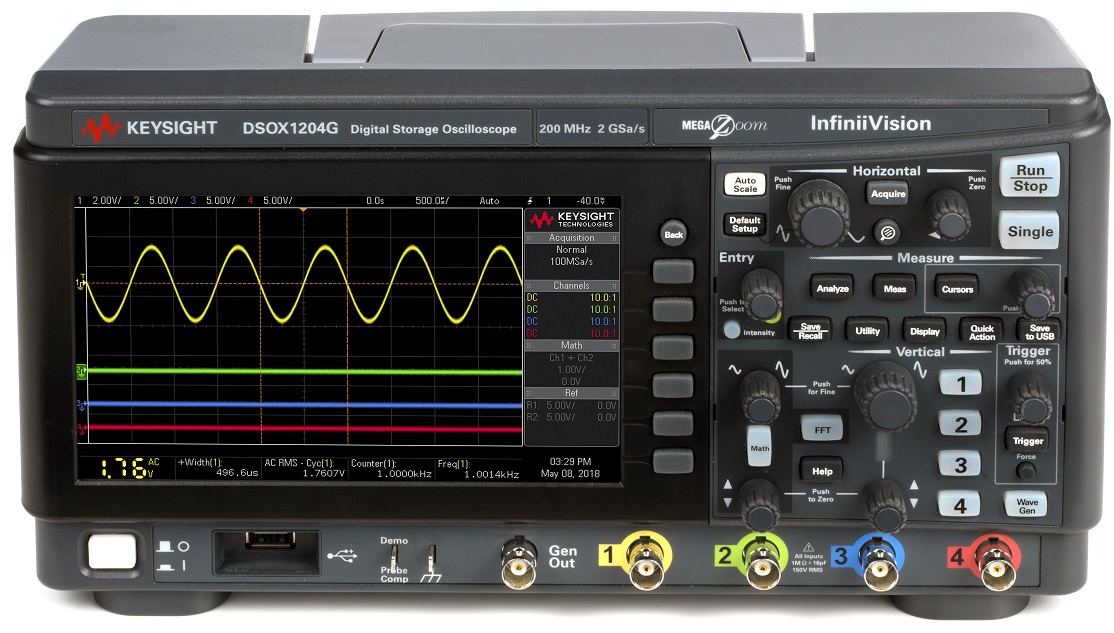Push the large Vertical scale knob
Screen dimensions: 1114x633
(x=886, y=395)
